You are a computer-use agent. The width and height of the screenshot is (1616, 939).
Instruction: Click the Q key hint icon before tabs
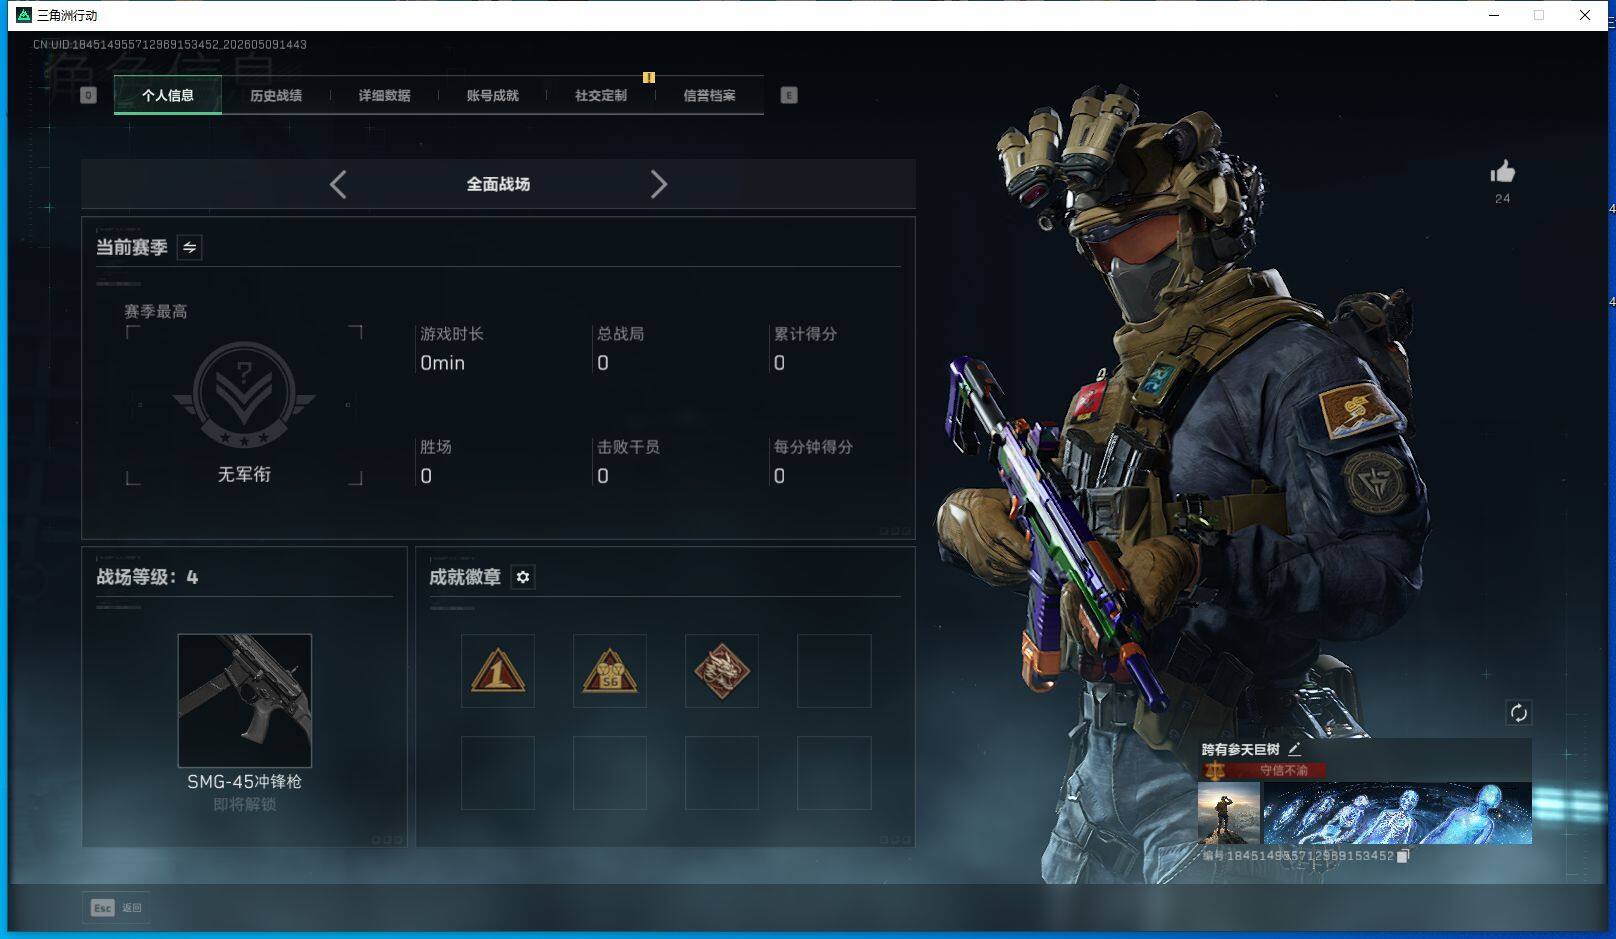tap(88, 96)
